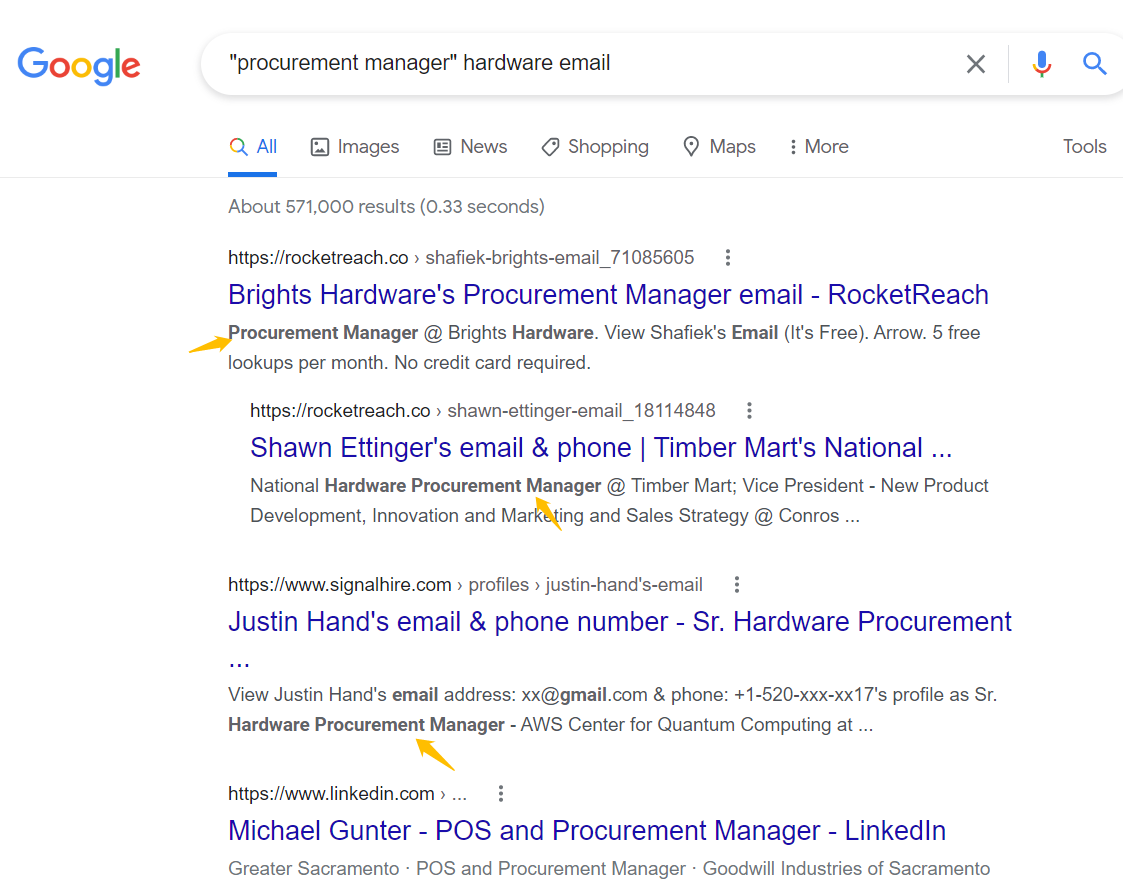Select the All results tab

click(x=253, y=147)
